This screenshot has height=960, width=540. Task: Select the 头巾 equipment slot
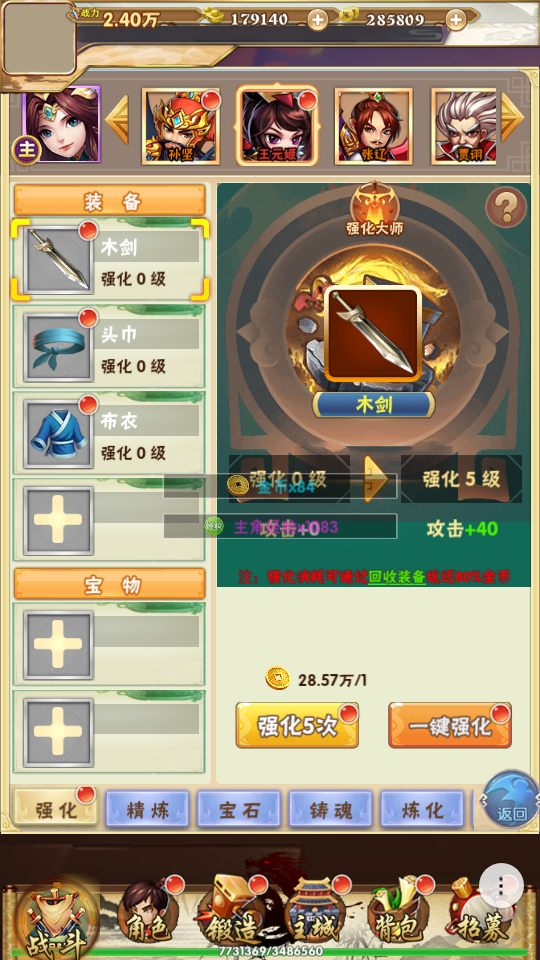click(x=108, y=347)
